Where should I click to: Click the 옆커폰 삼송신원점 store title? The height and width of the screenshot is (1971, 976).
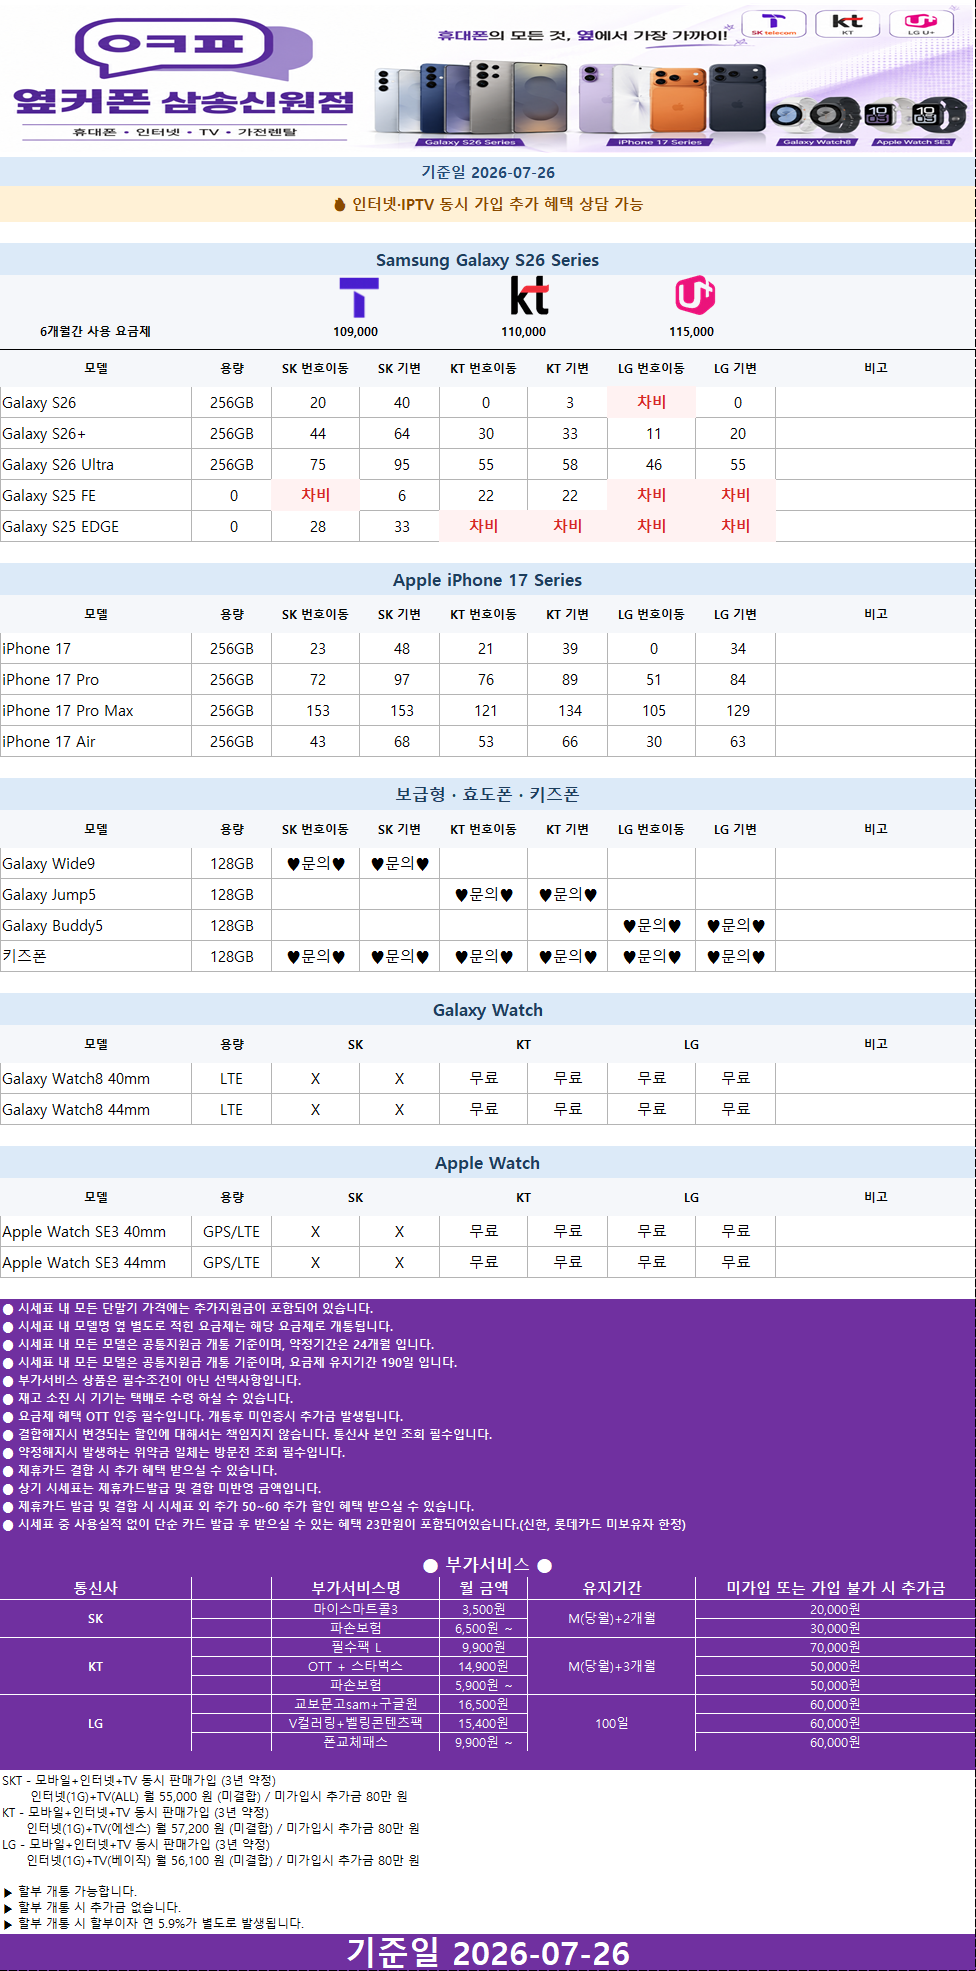(184, 101)
